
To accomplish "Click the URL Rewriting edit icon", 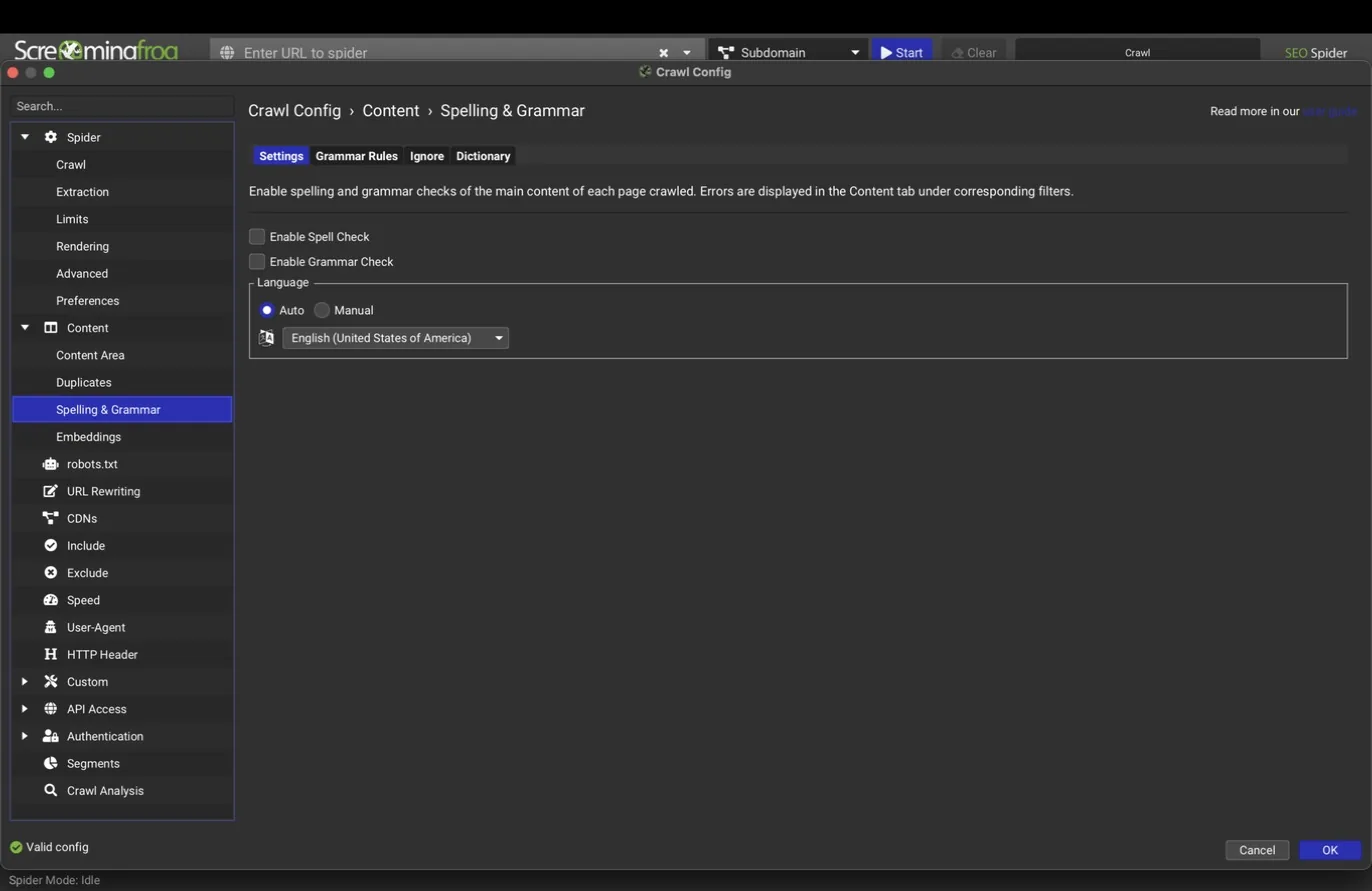I will pyautogui.click(x=51, y=491).
